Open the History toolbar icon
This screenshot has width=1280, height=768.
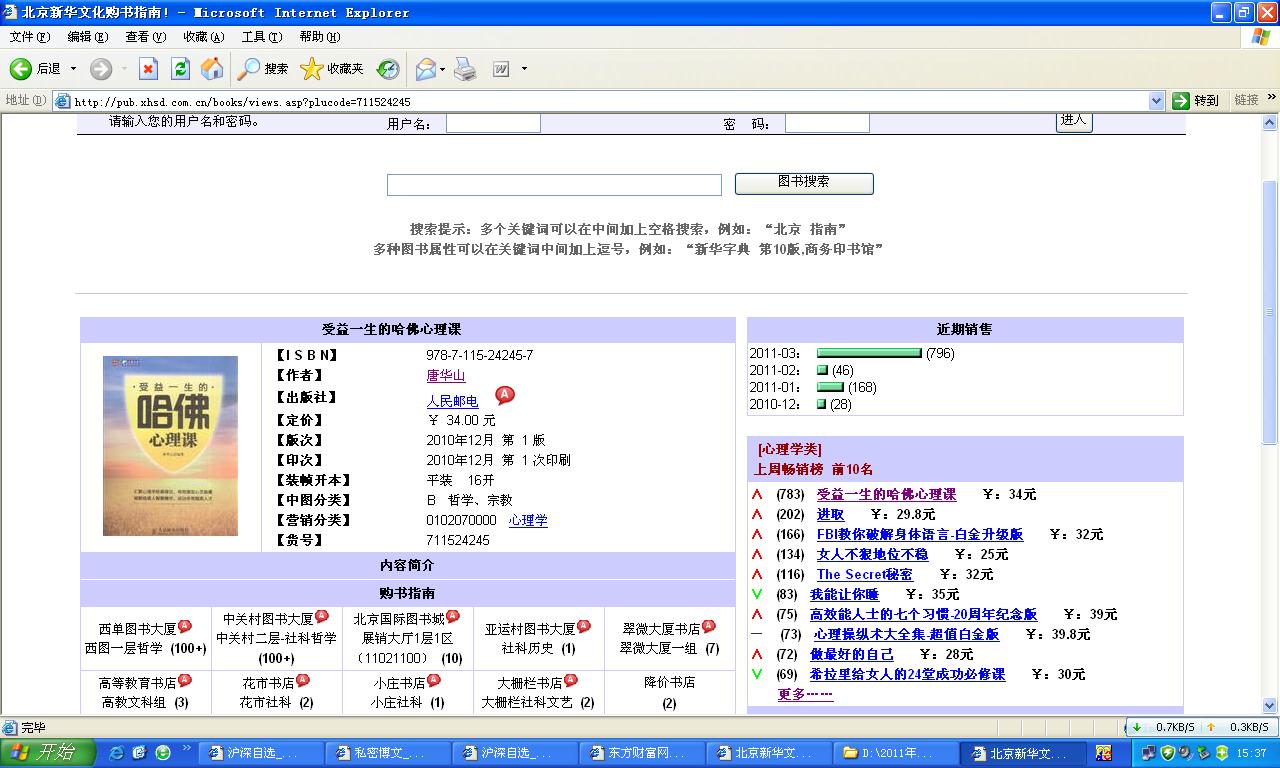click(x=388, y=69)
